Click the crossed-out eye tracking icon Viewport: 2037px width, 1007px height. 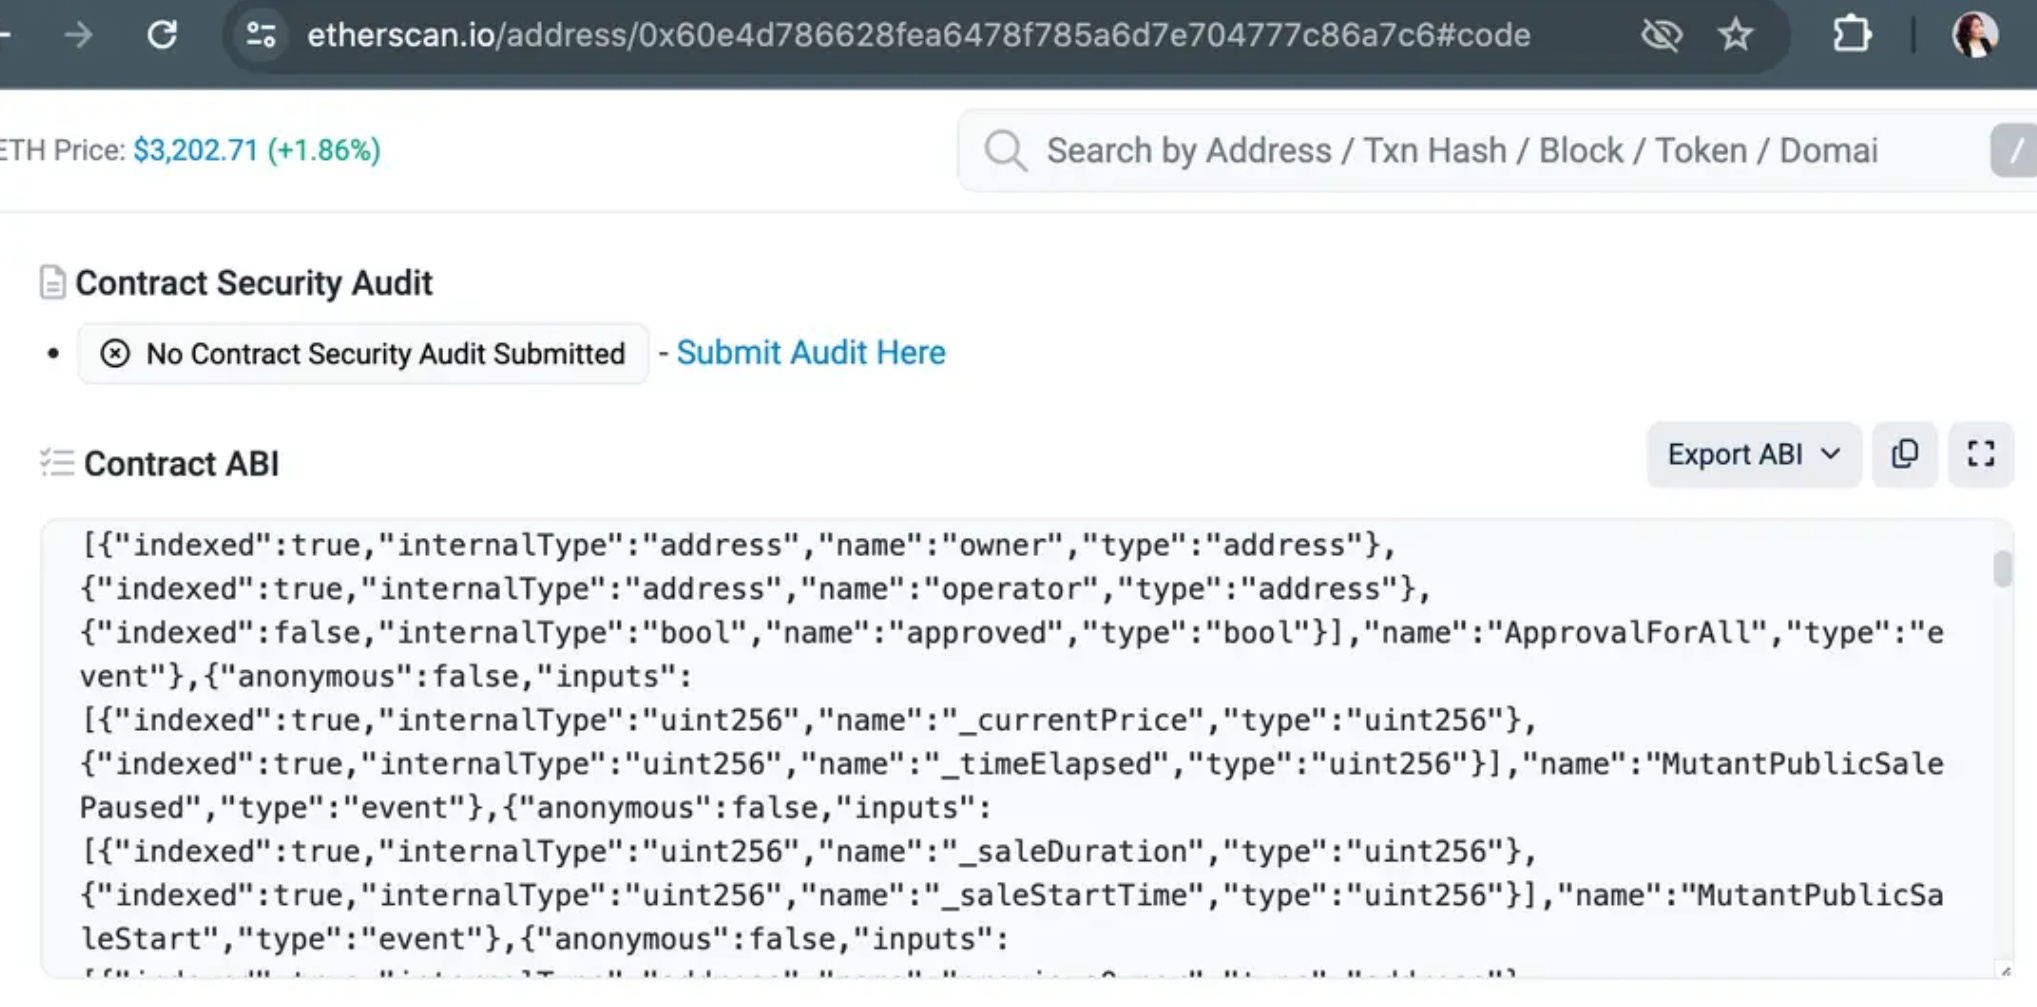(x=1661, y=36)
